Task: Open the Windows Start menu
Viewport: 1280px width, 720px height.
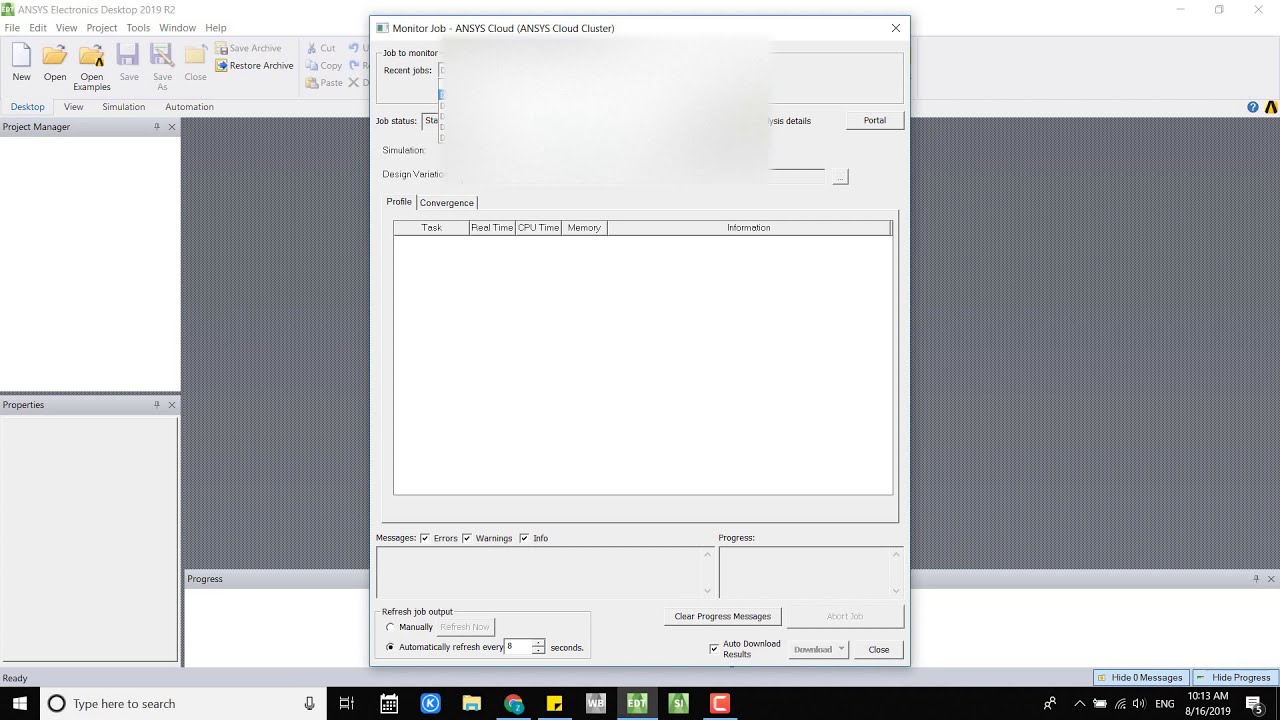Action: point(19,703)
